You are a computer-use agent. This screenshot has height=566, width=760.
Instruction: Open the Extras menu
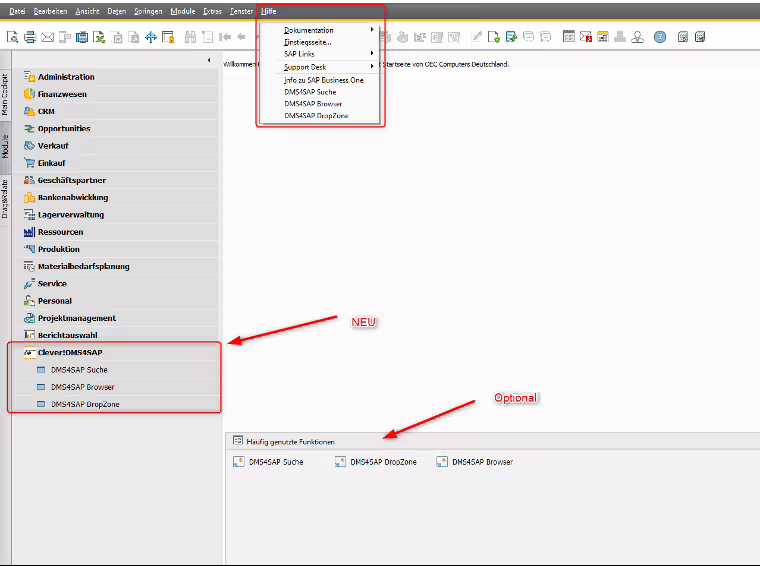click(x=212, y=9)
